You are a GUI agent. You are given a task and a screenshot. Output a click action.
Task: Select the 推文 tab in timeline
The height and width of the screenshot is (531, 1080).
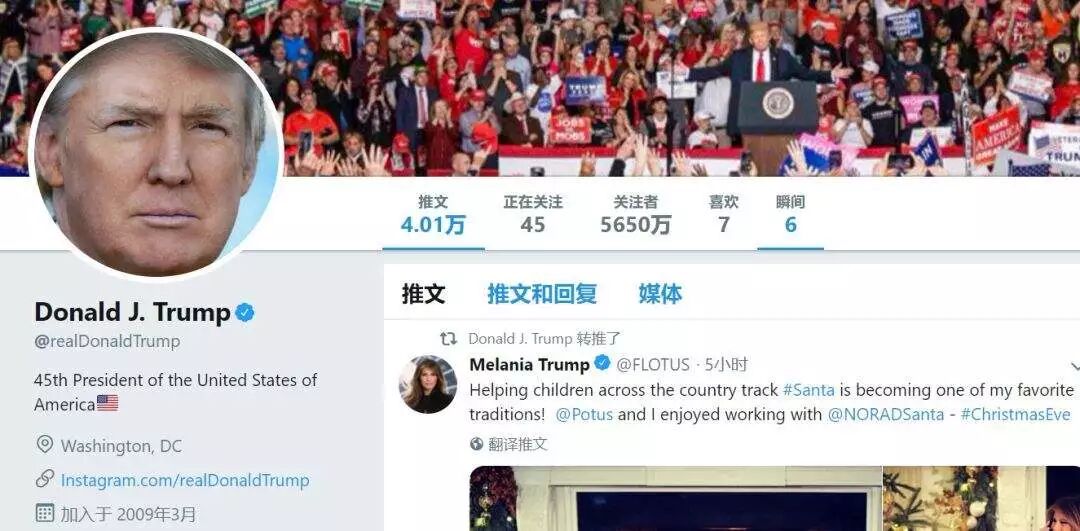[424, 293]
